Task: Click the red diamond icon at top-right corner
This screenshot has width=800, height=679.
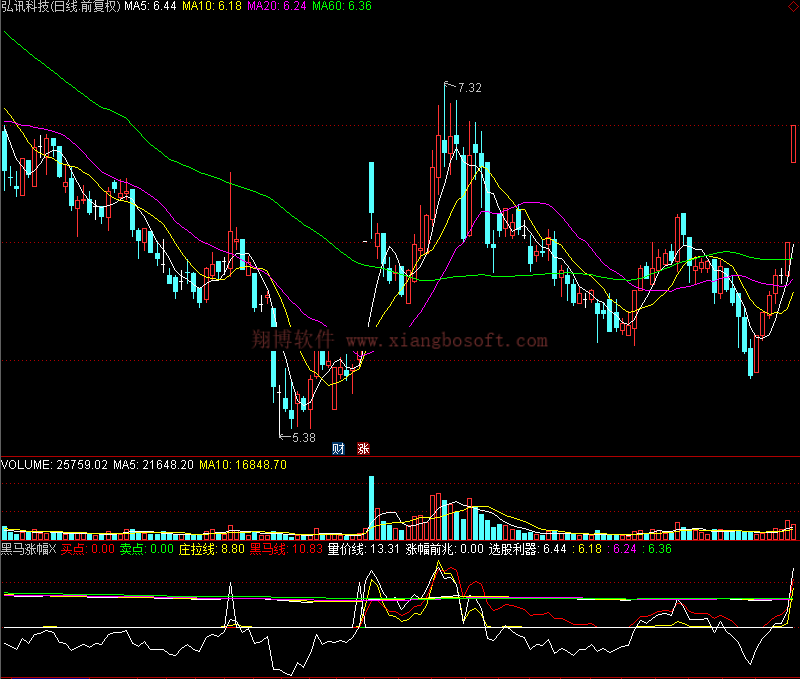Action: 792,7
